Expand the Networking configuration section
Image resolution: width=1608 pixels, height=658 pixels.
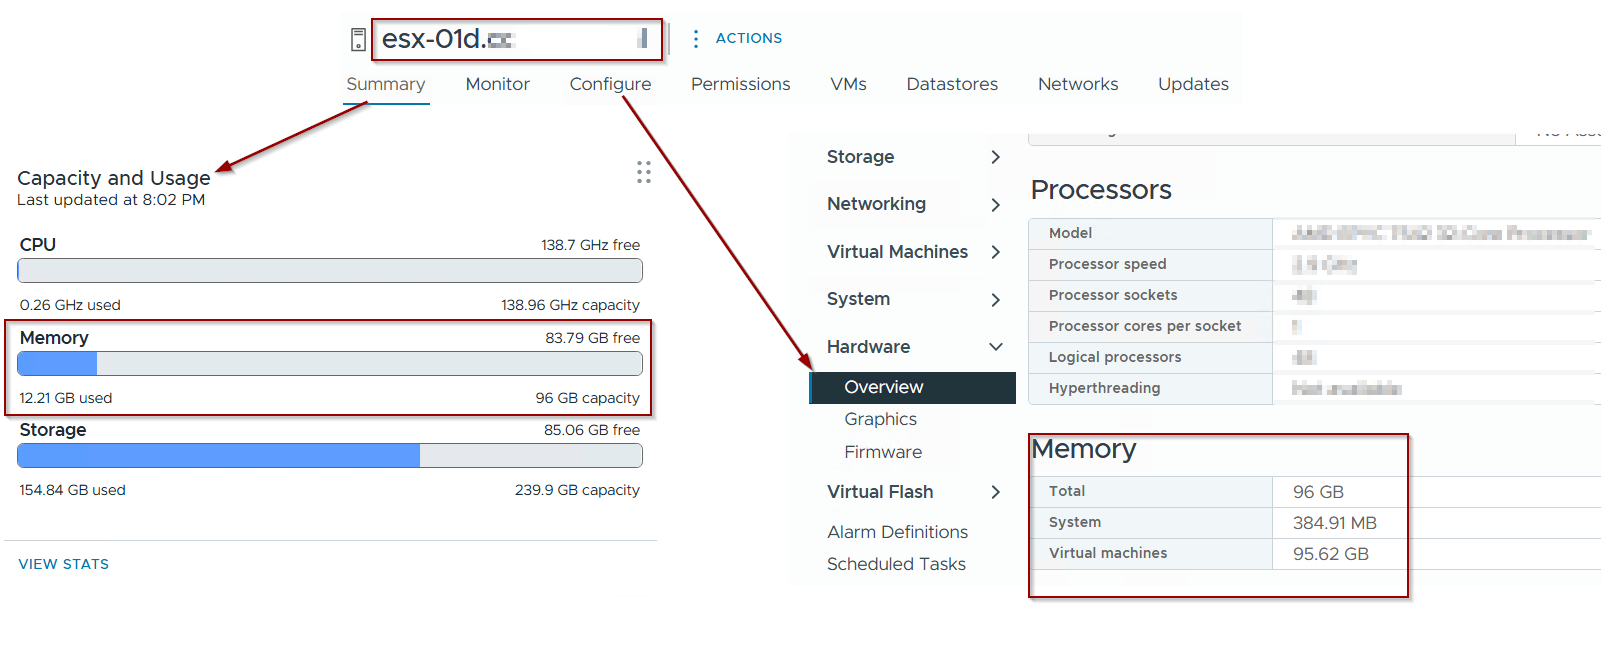click(x=995, y=205)
